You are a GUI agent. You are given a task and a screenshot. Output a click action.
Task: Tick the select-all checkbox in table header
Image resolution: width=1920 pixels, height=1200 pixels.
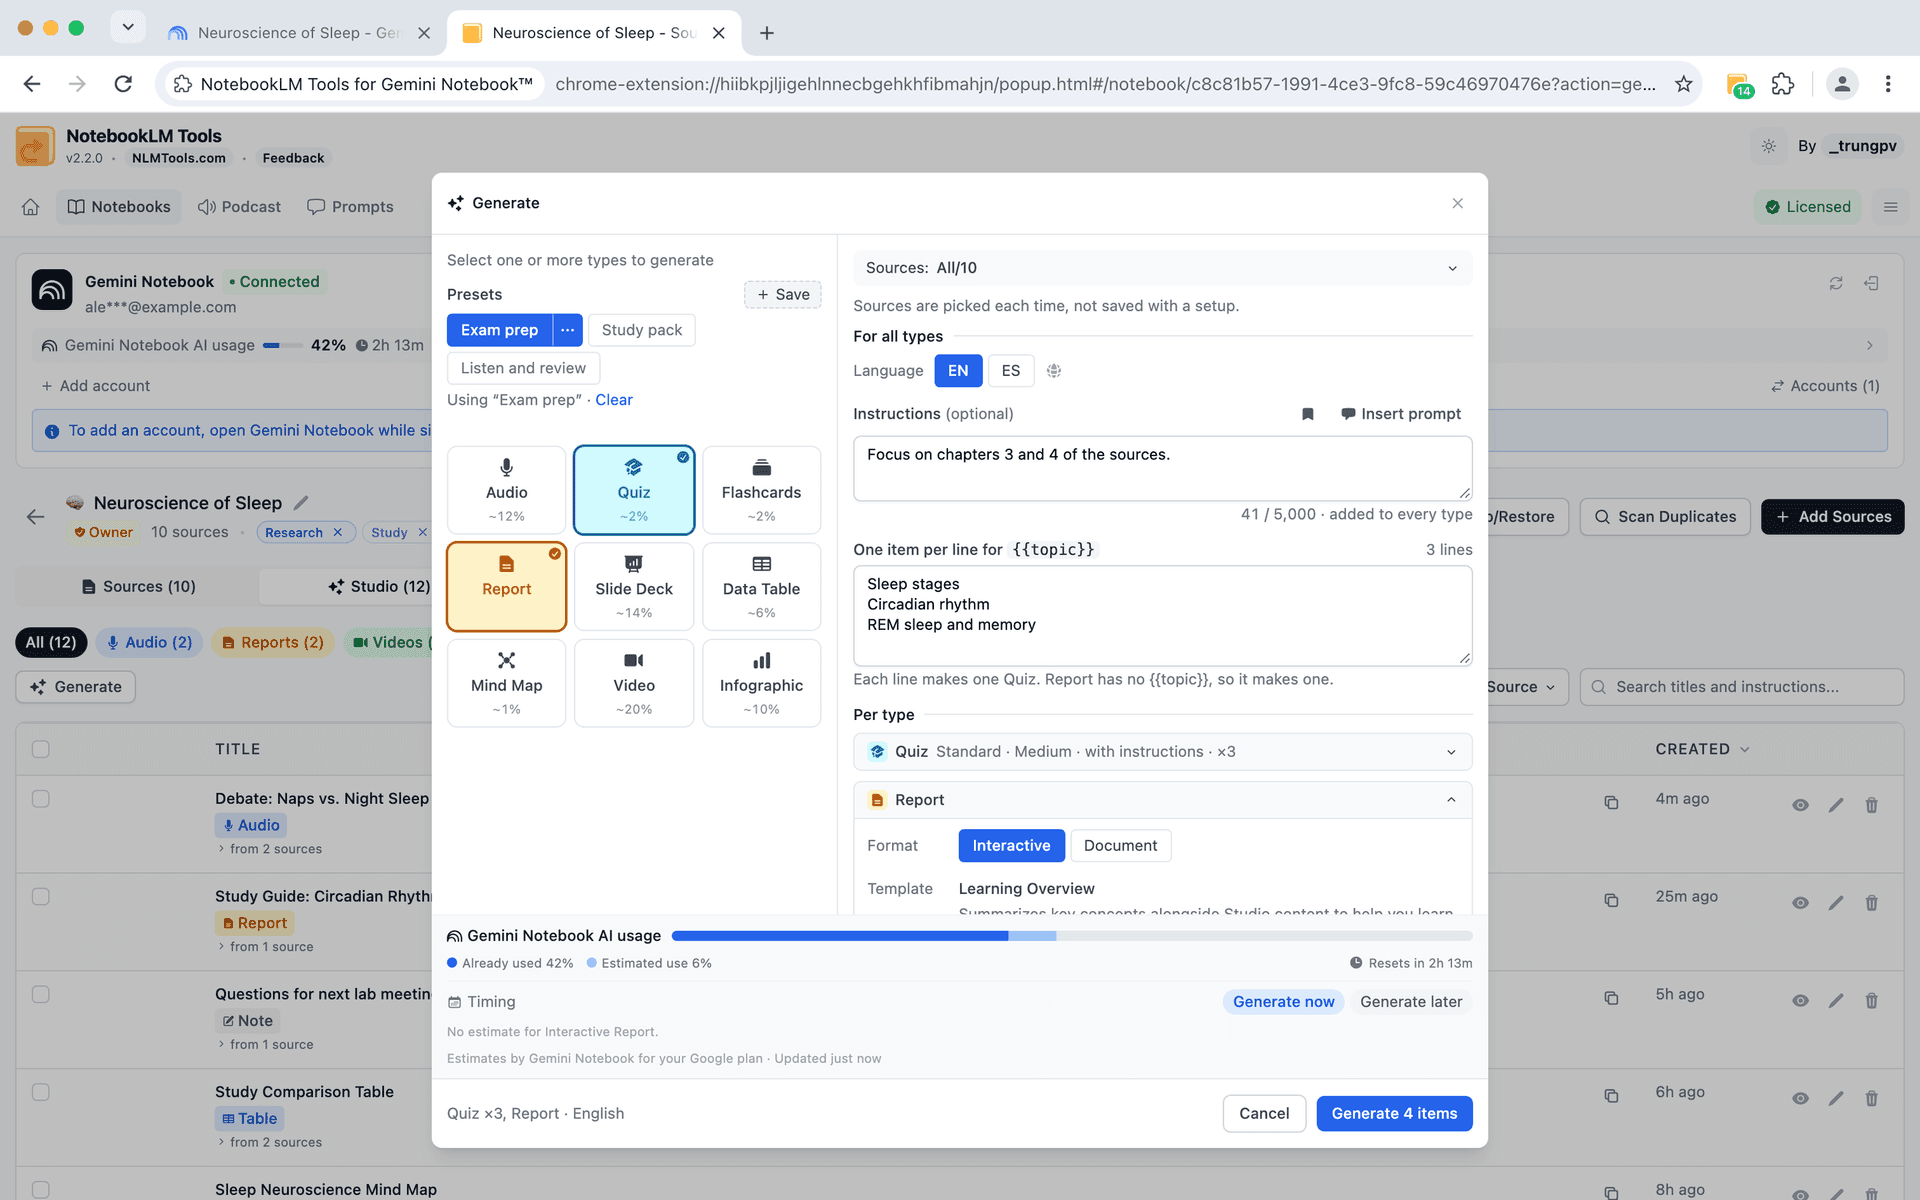[x=41, y=750]
